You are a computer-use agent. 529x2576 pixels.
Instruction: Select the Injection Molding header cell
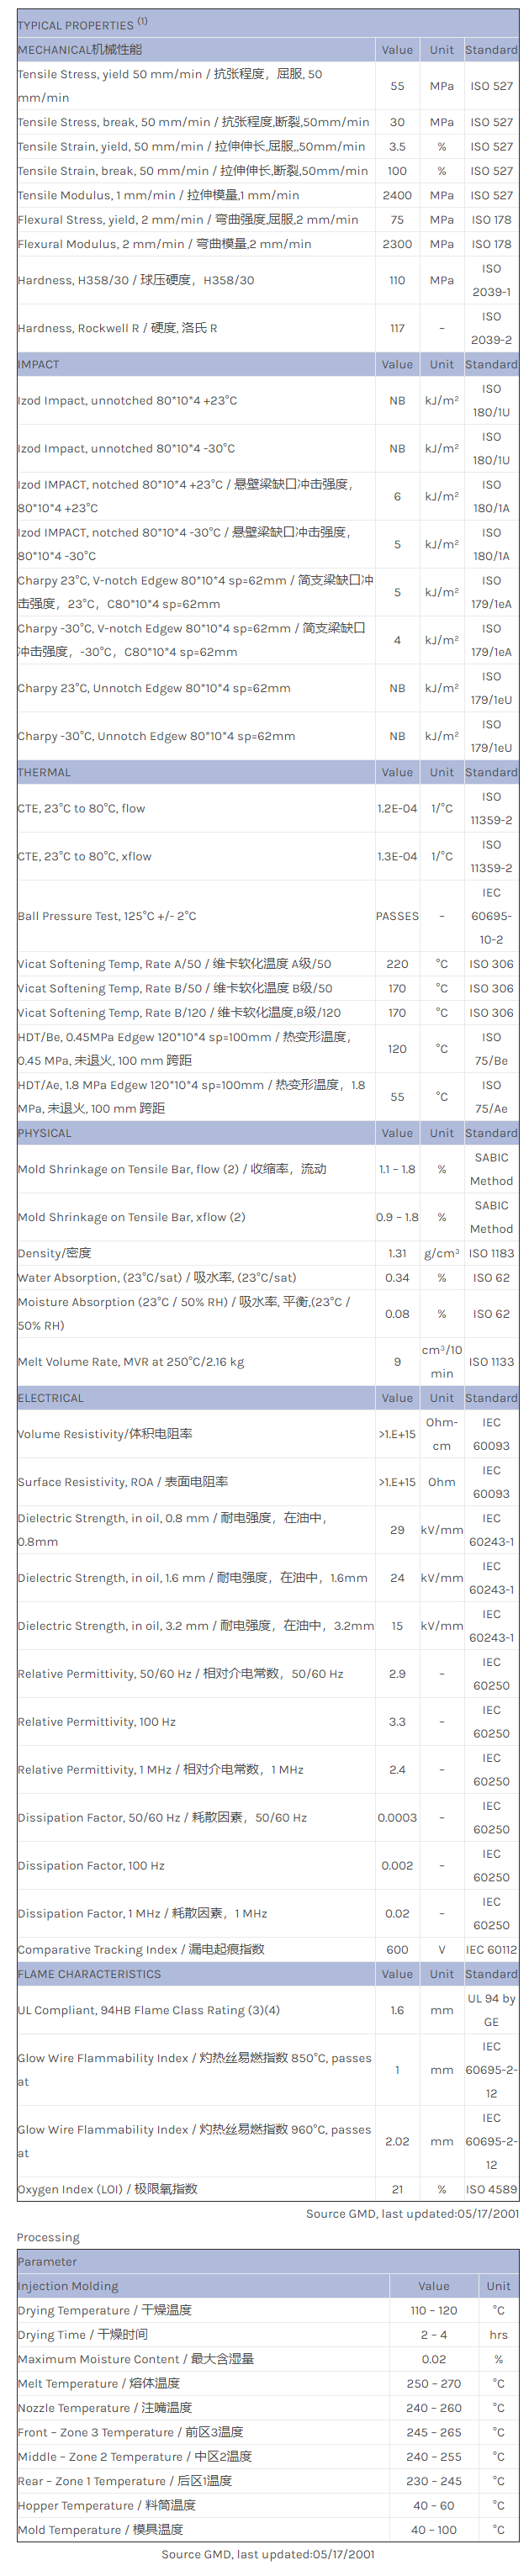pyautogui.click(x=68, y=2286)
